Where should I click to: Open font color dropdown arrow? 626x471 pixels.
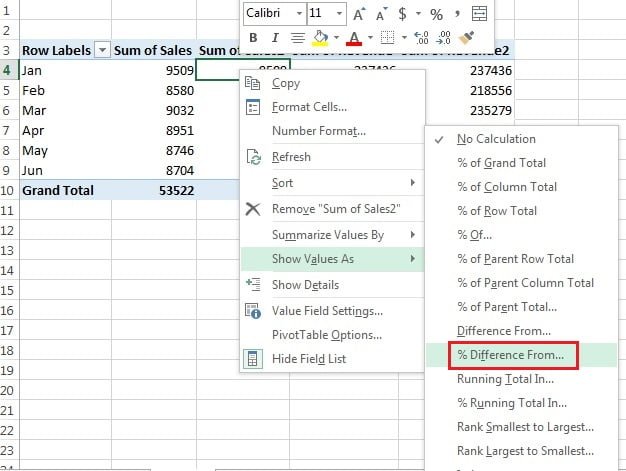click(370, 38)
